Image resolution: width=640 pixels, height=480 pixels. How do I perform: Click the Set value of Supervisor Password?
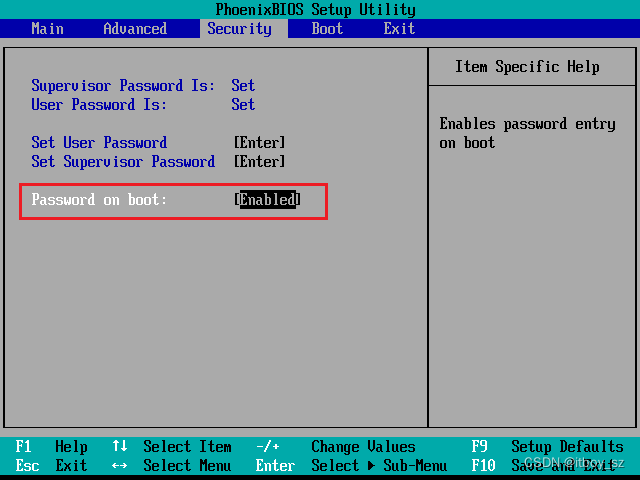pos(243,86)
